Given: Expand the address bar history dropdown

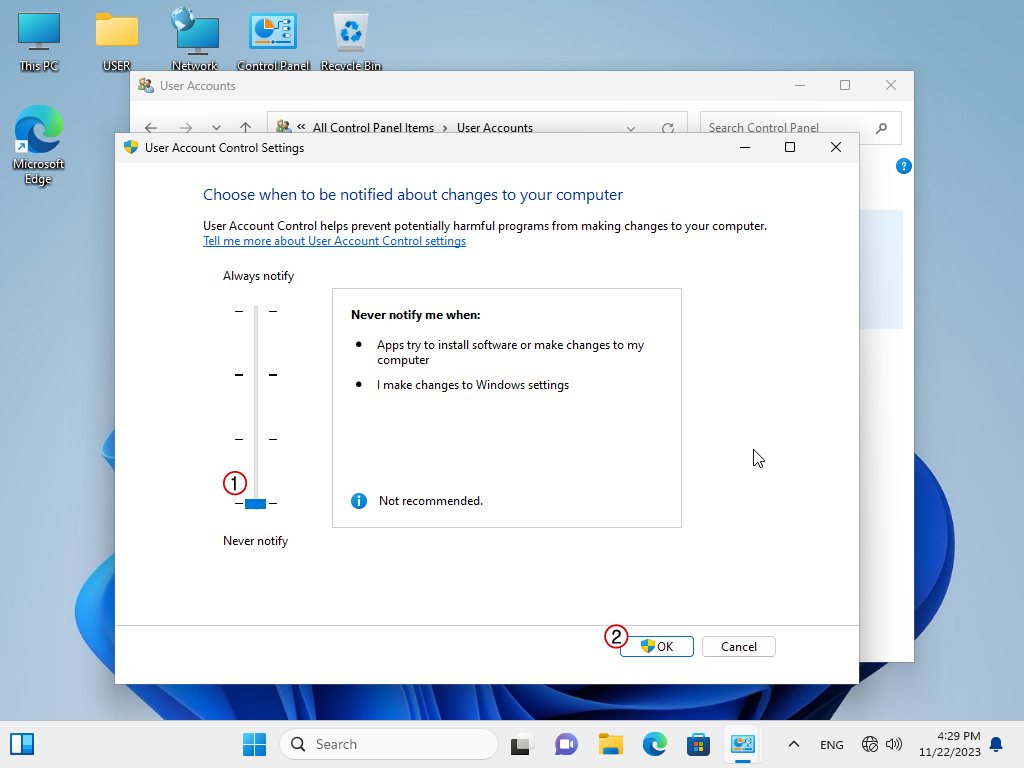Looking at the screenshot, I should (x=631, y=128).
